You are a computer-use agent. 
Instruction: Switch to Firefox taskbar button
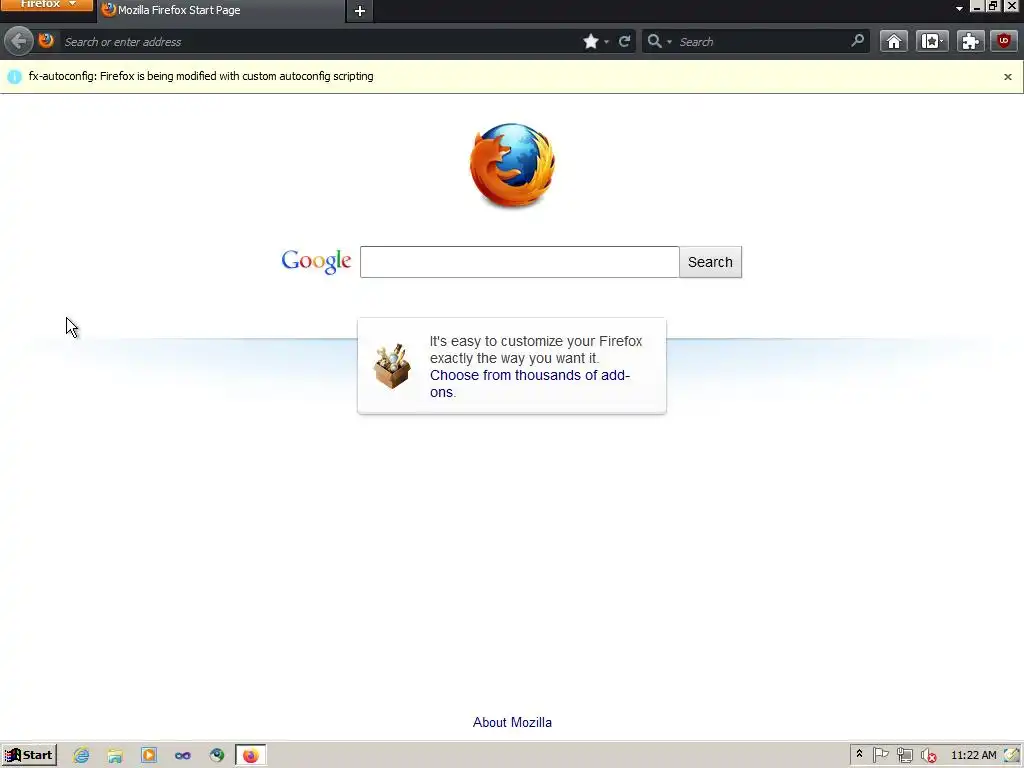[251, 756]
